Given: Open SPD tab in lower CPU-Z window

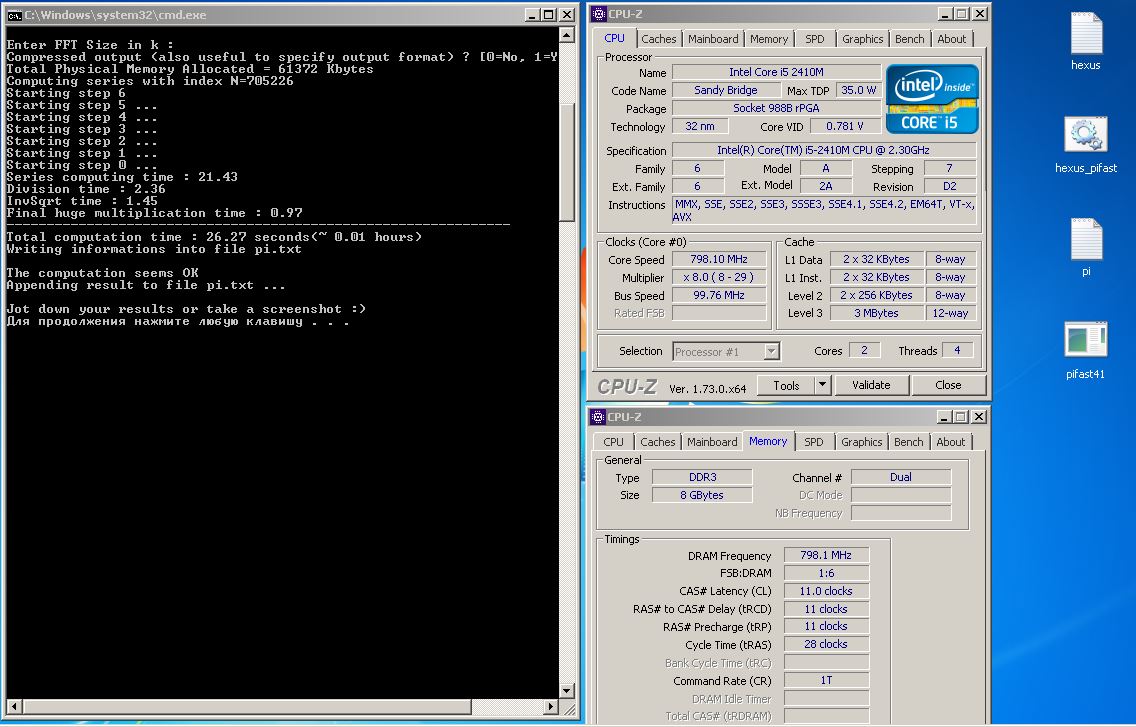Looking at the screenshot, I should pyautogui.click(x=814, y=442).
